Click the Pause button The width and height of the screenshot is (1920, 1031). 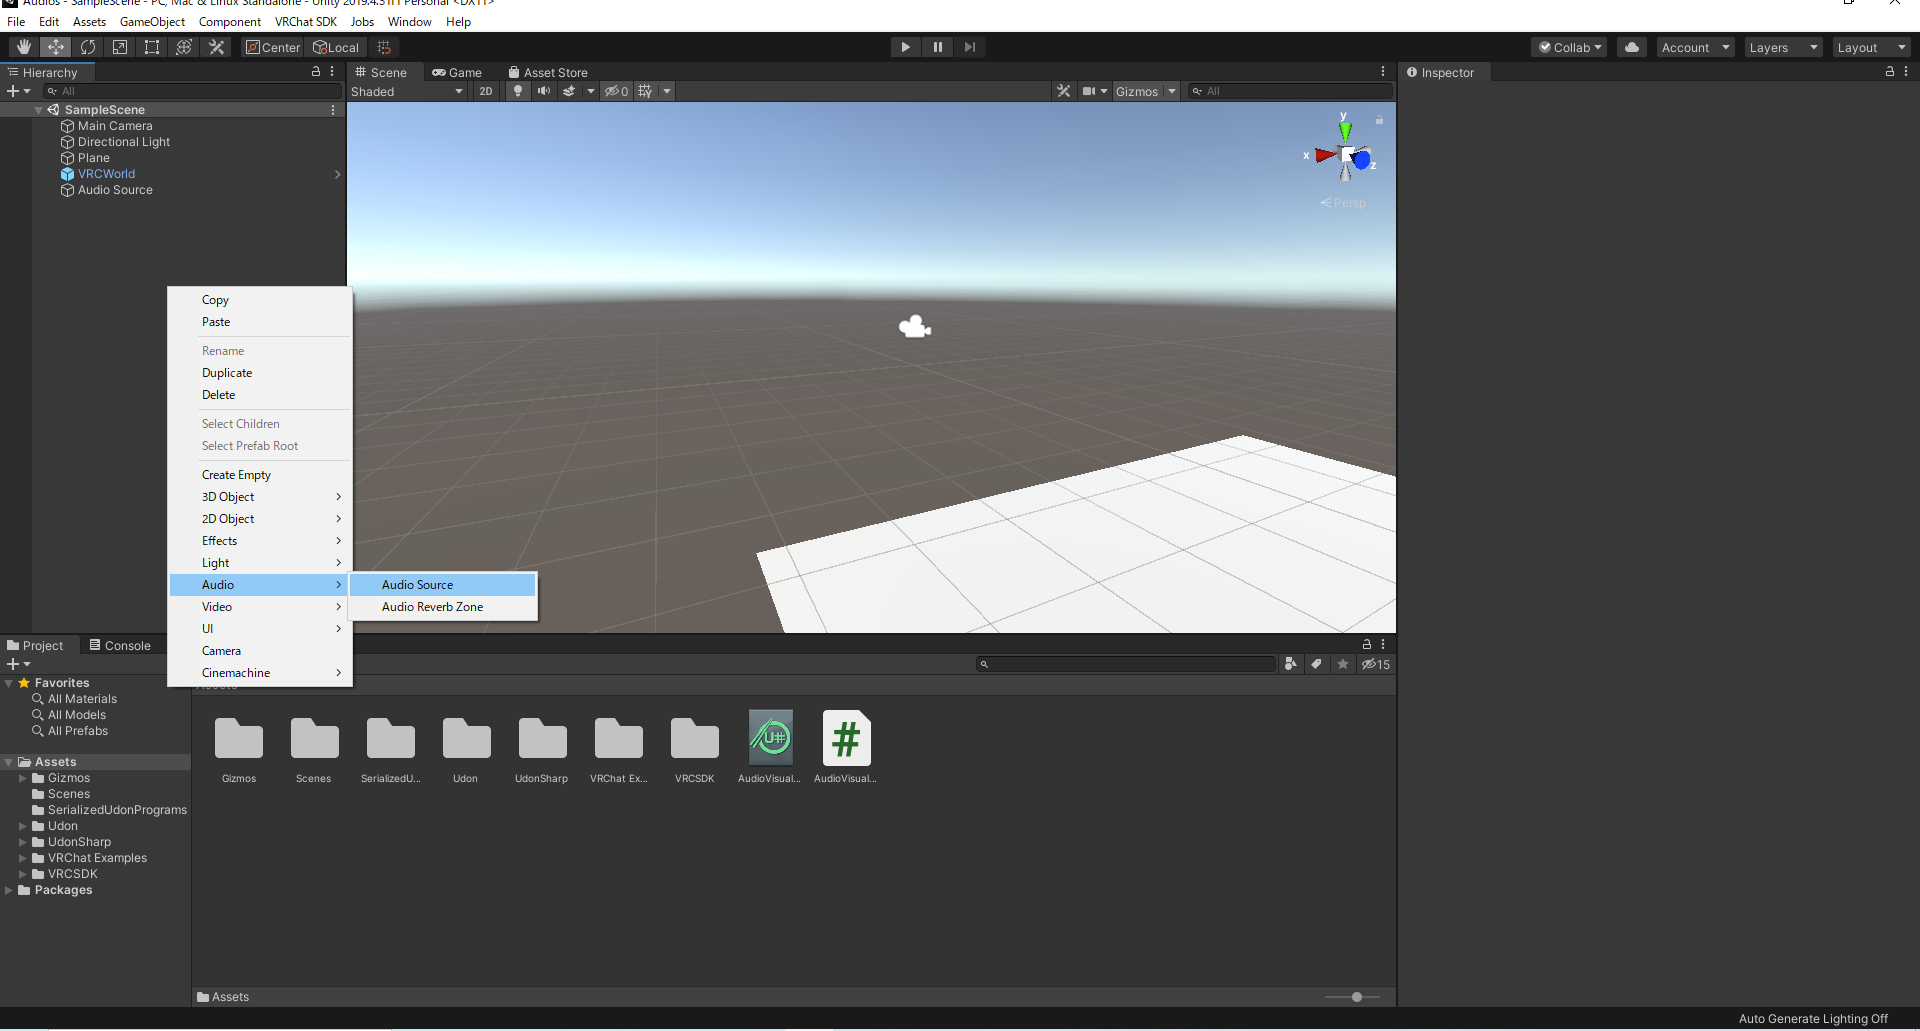(937, 47)
